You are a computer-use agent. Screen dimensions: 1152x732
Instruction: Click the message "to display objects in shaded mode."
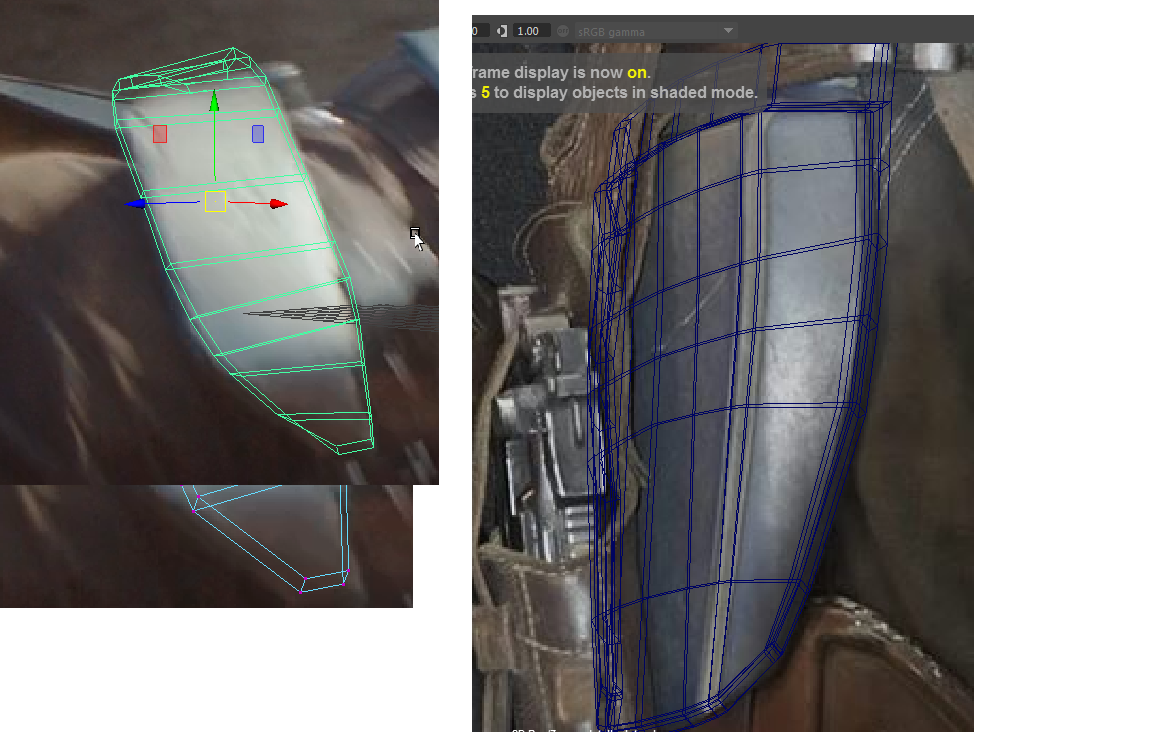pyautogui.click(x=625, y=93)
